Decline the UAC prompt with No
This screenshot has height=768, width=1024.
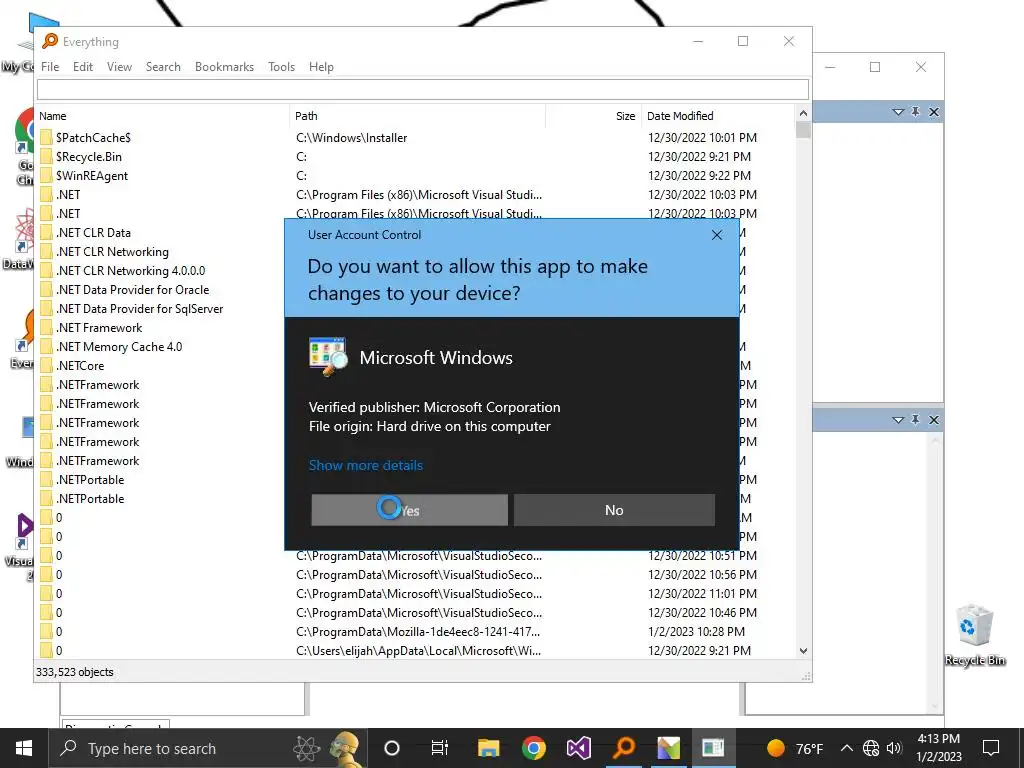pos(614,510)
